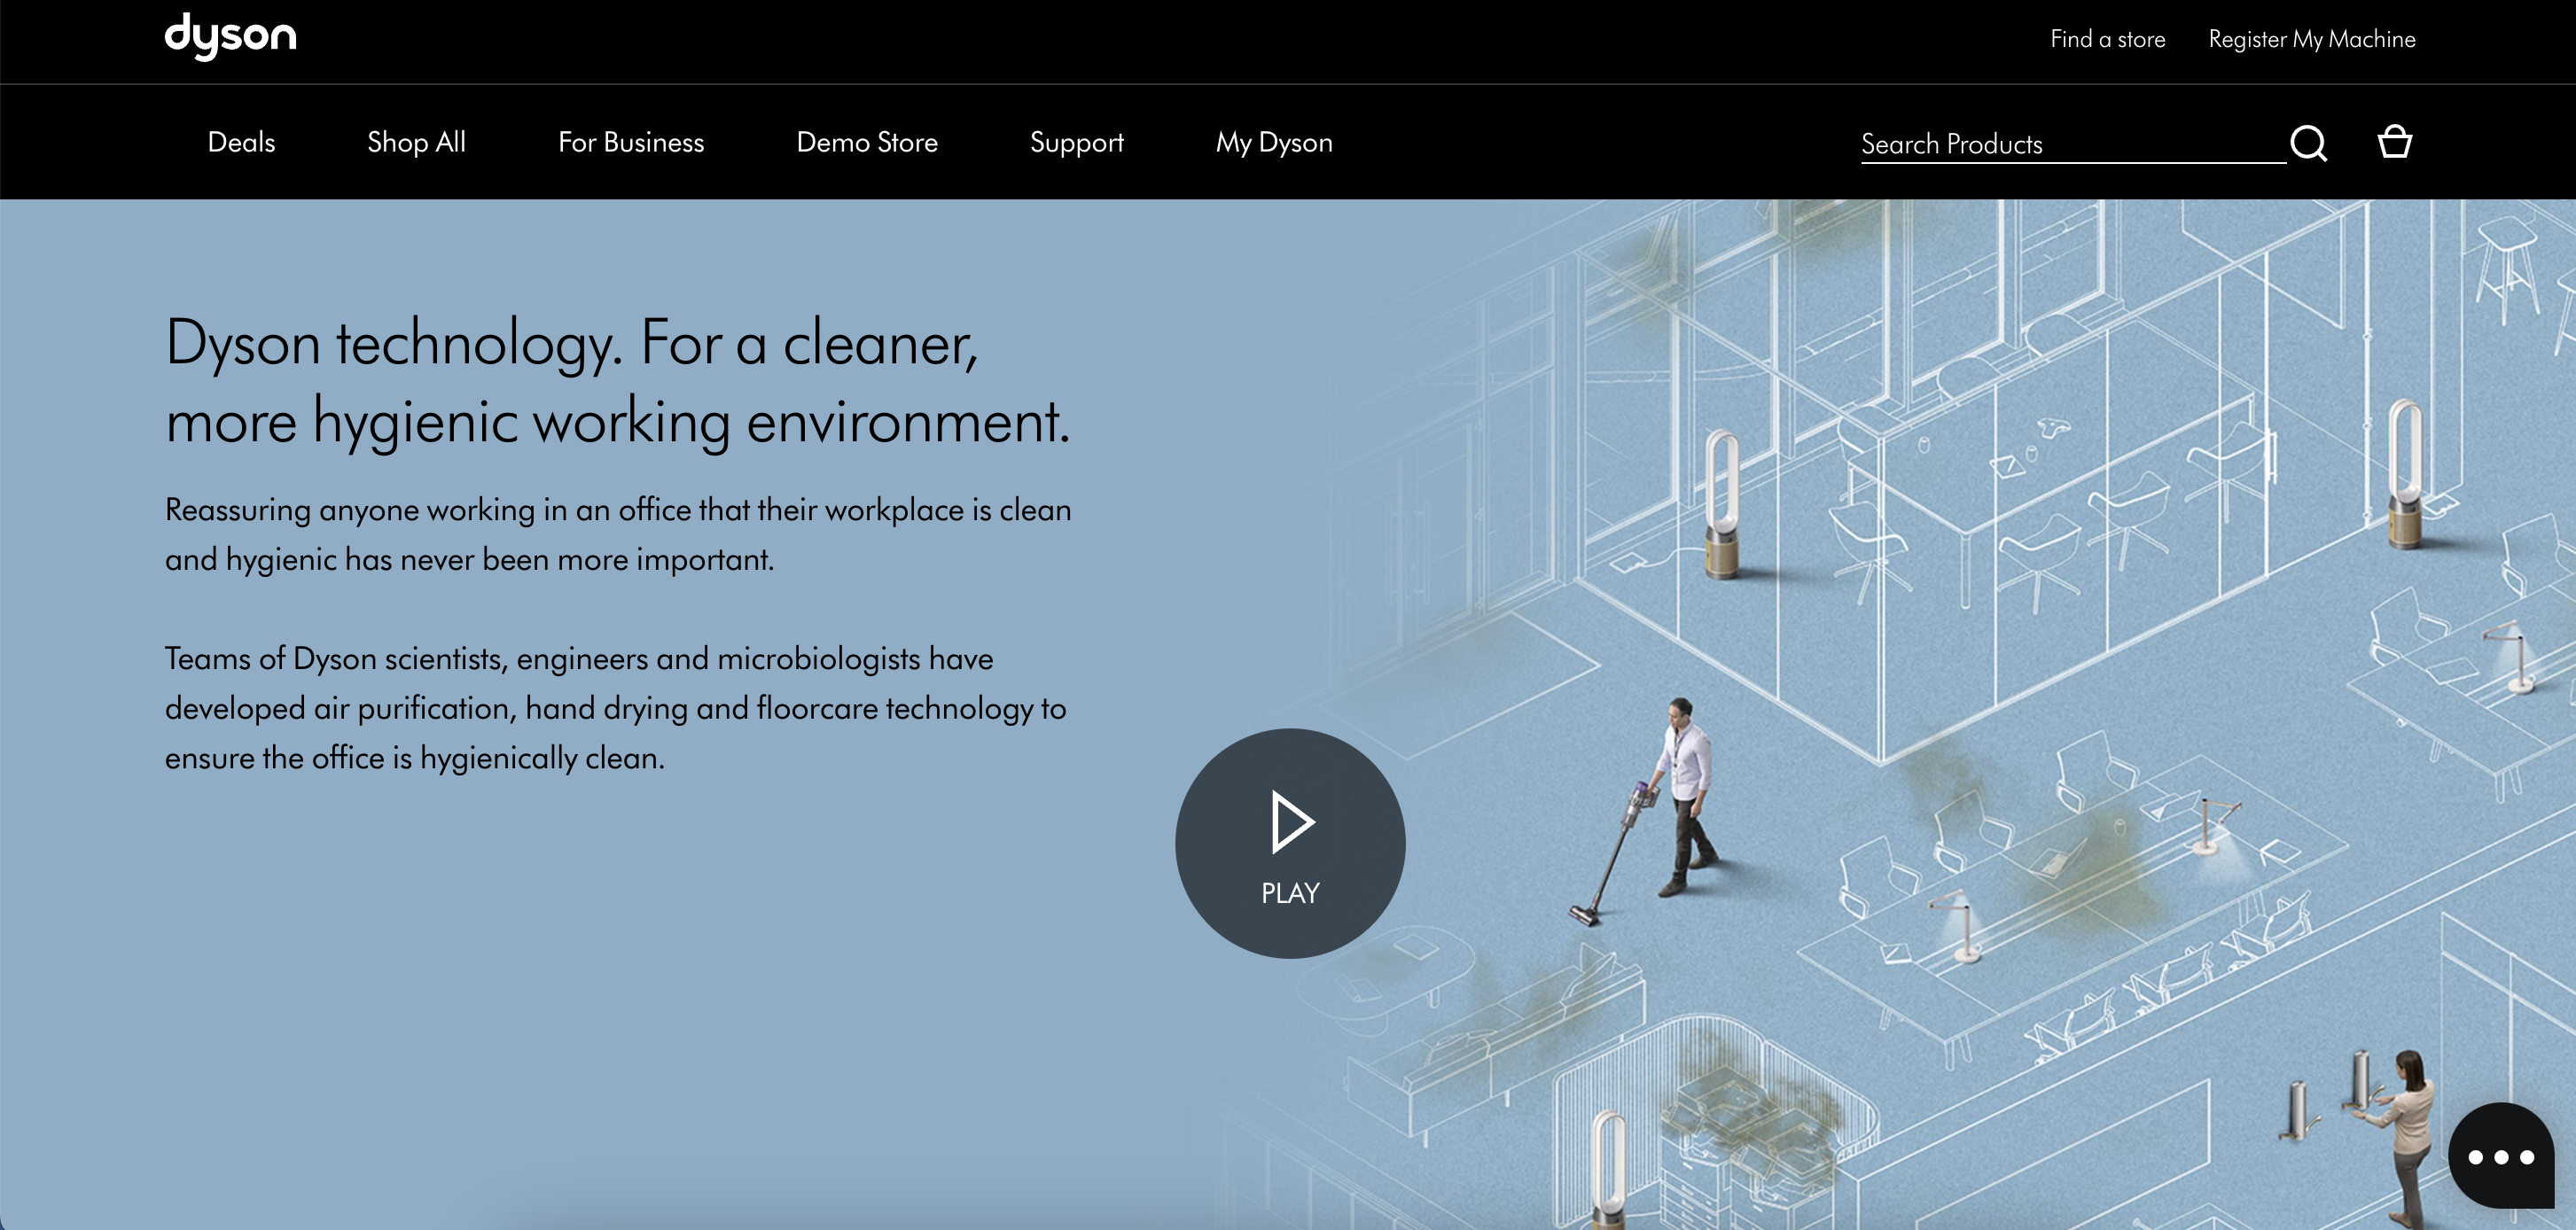Click the Register My Machine link
Image resolution: width=2576 pixels, height=1230 pixels.
click(x=2312, y=38)
